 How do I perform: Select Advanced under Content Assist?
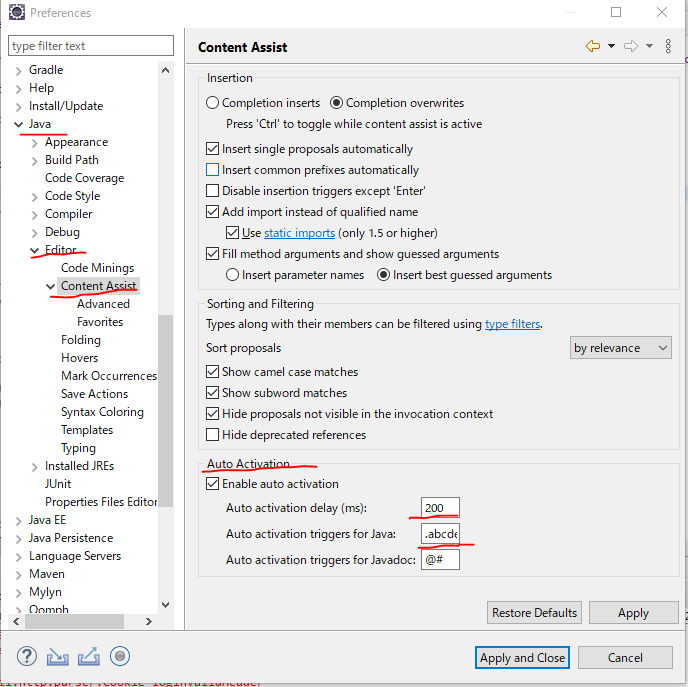pyautogui.click(x=104, y=304)
